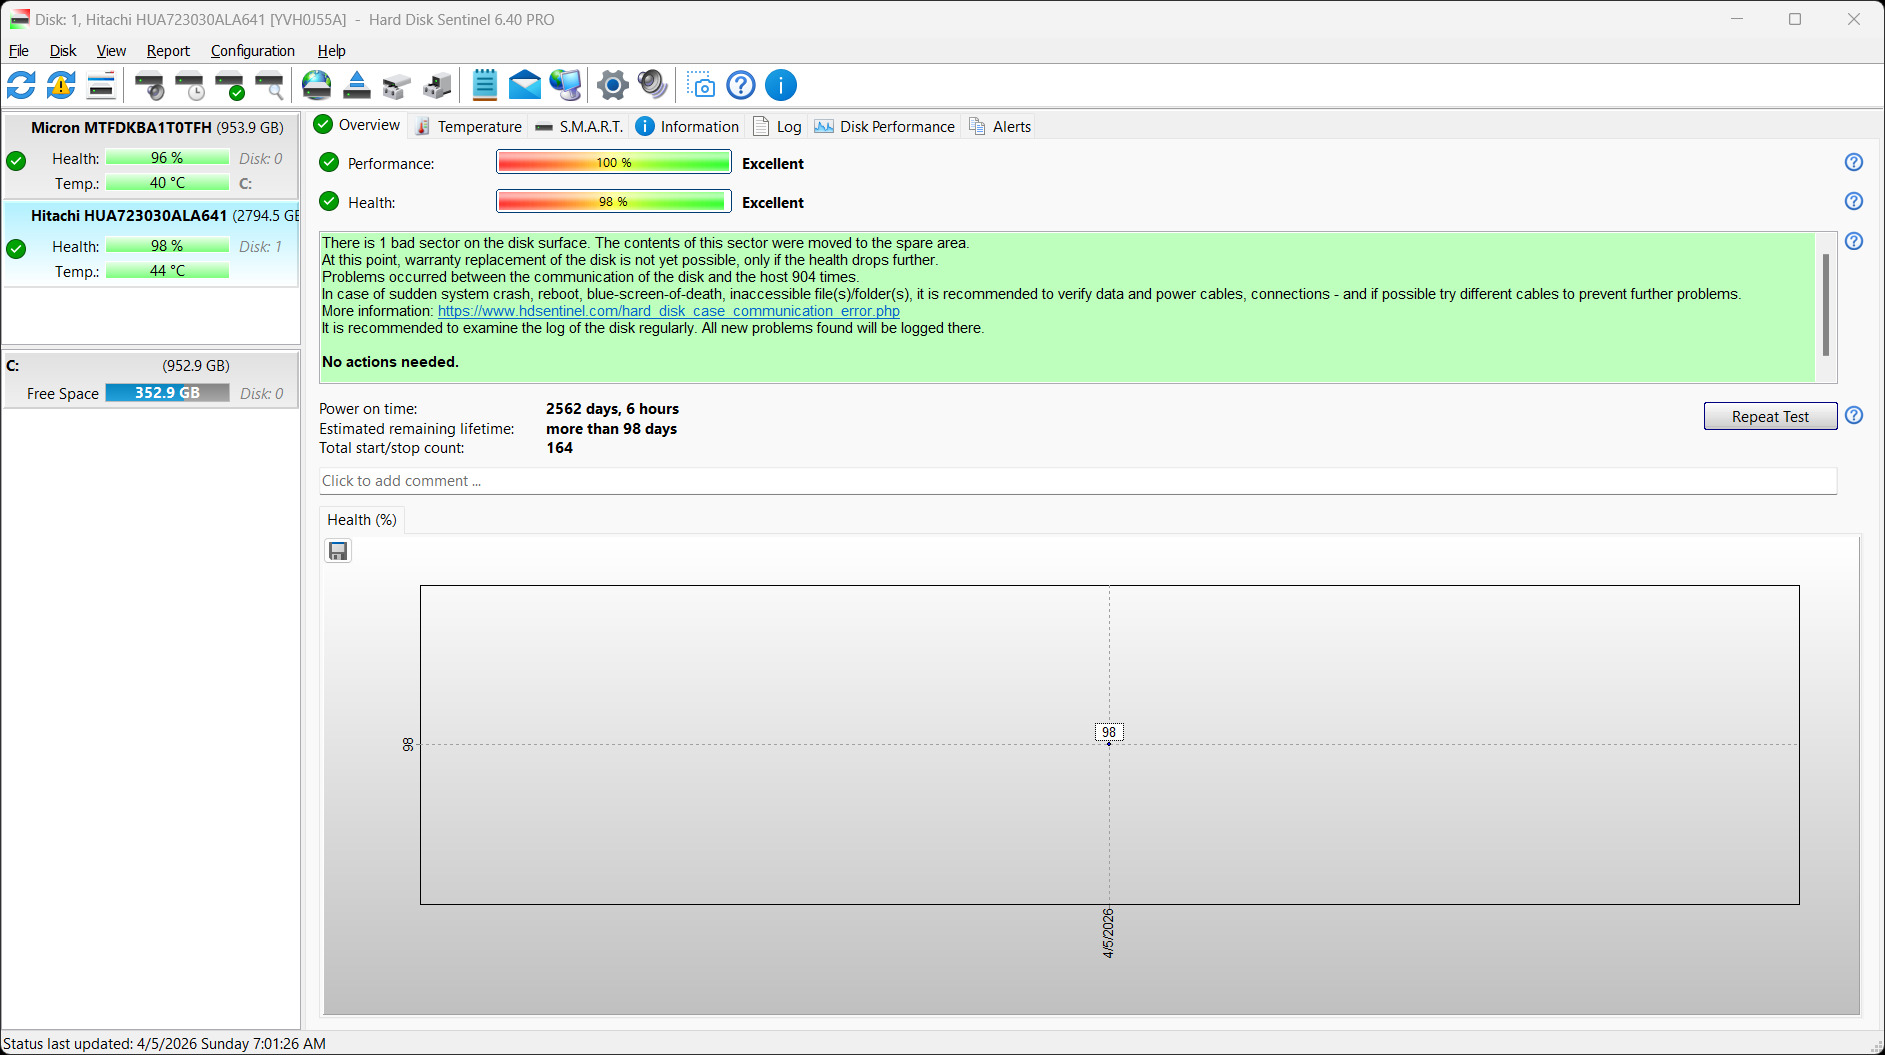Switch to the Information tab
The height and width of the screenshot is (1055, 1885).
687,127
